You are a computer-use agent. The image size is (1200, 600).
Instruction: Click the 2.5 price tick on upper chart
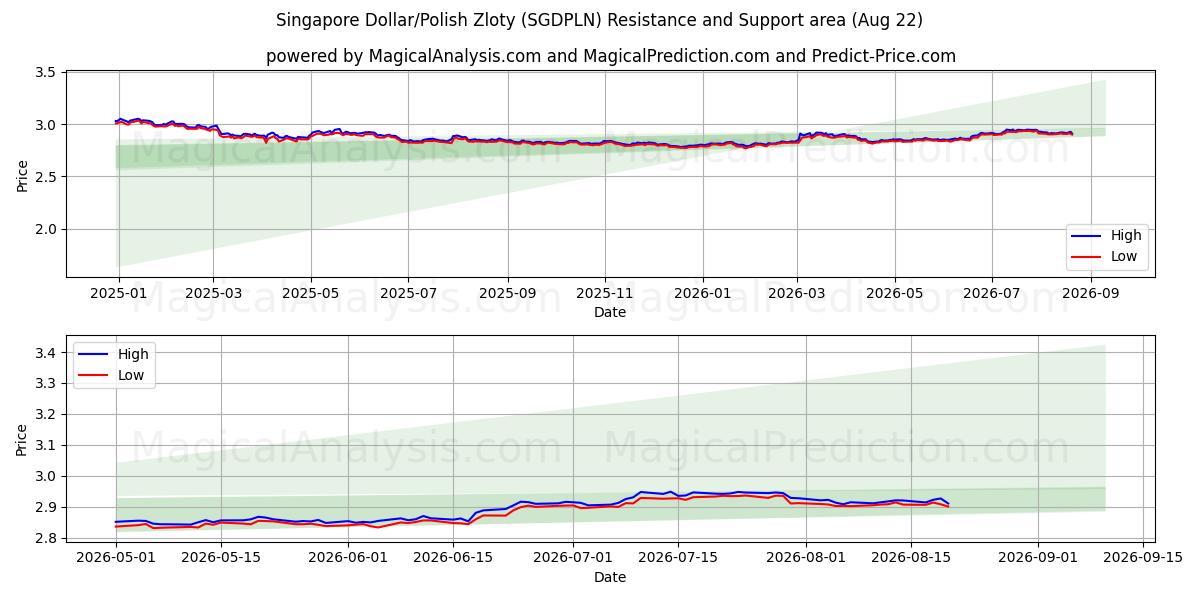(x=44, y=177)
